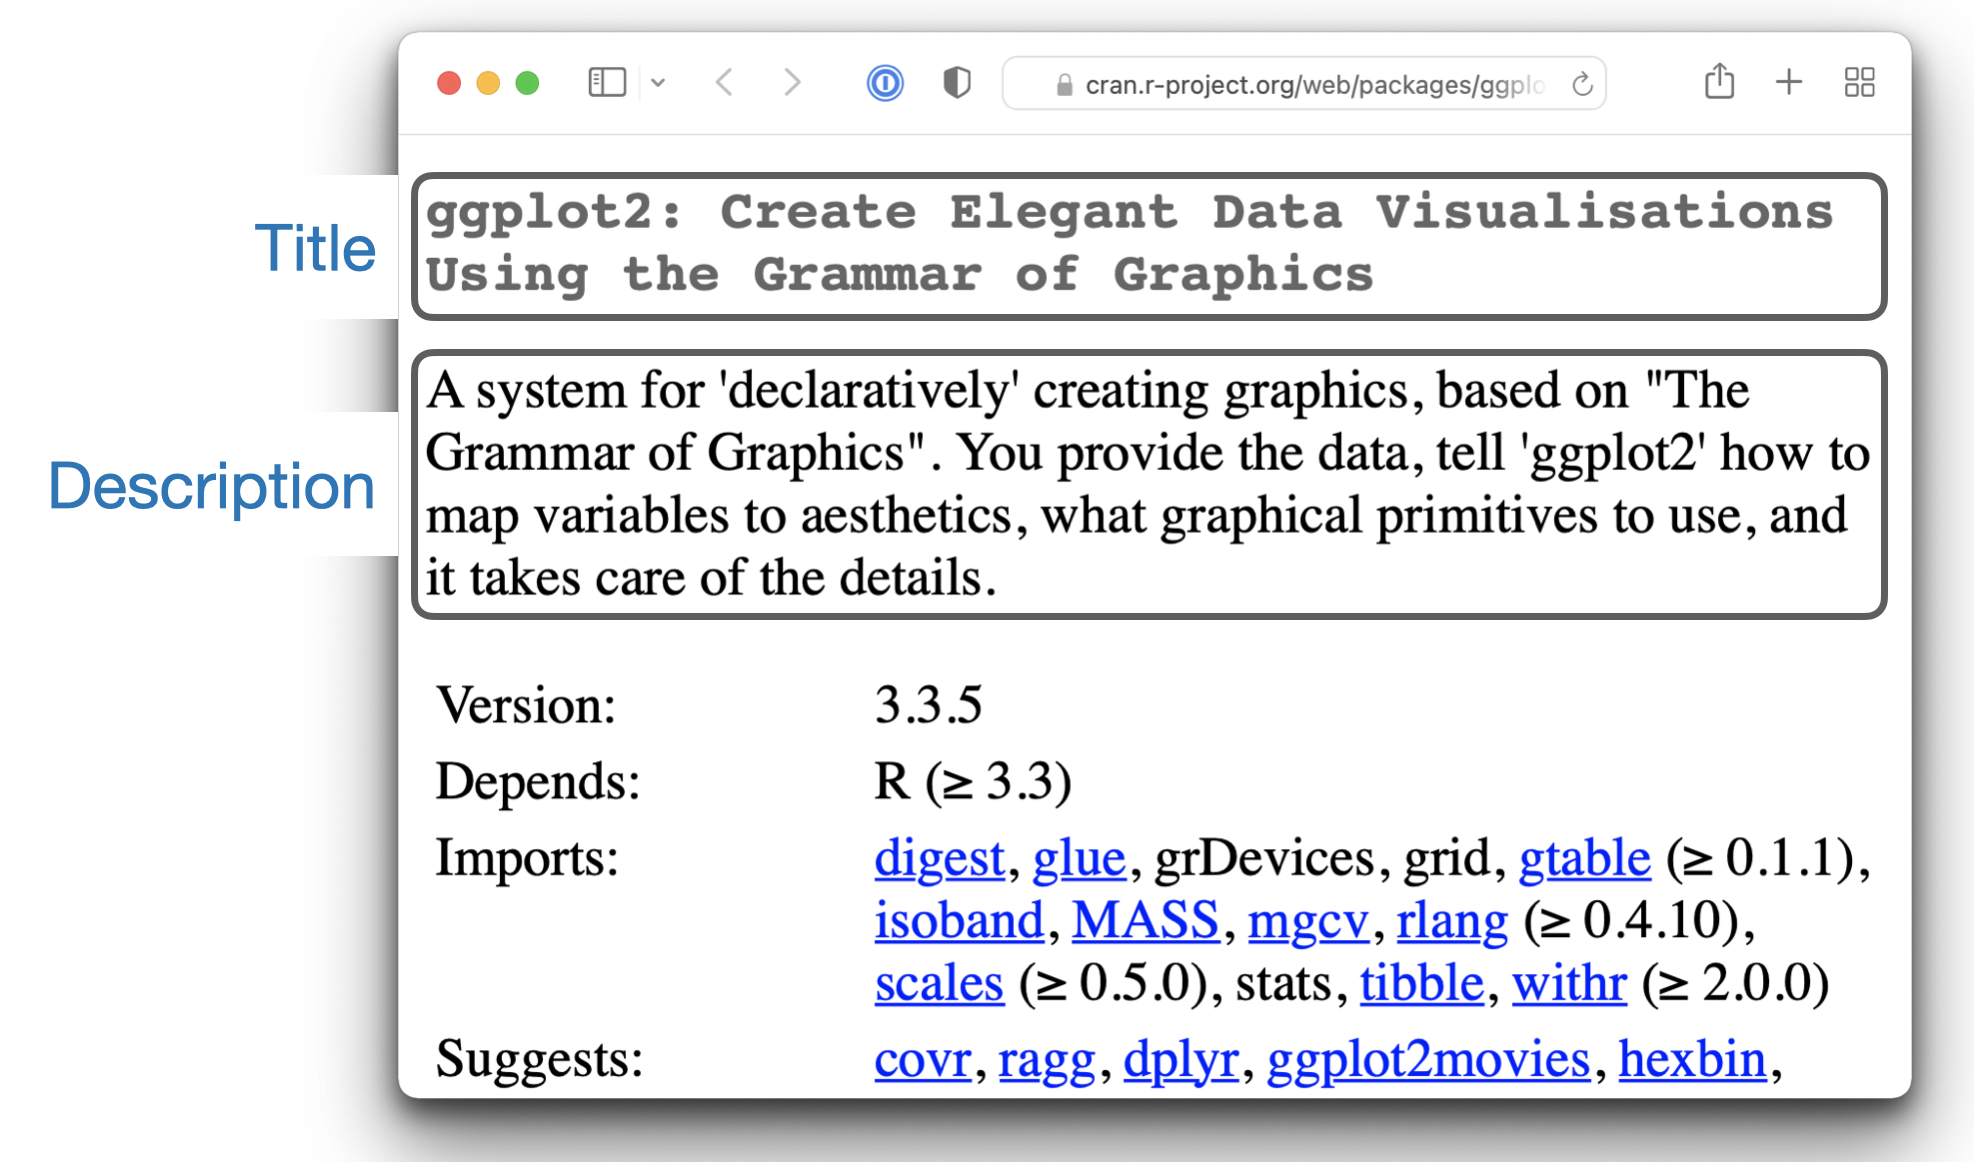Open the MASS package link
1974x1162 pixels.
1145,920
